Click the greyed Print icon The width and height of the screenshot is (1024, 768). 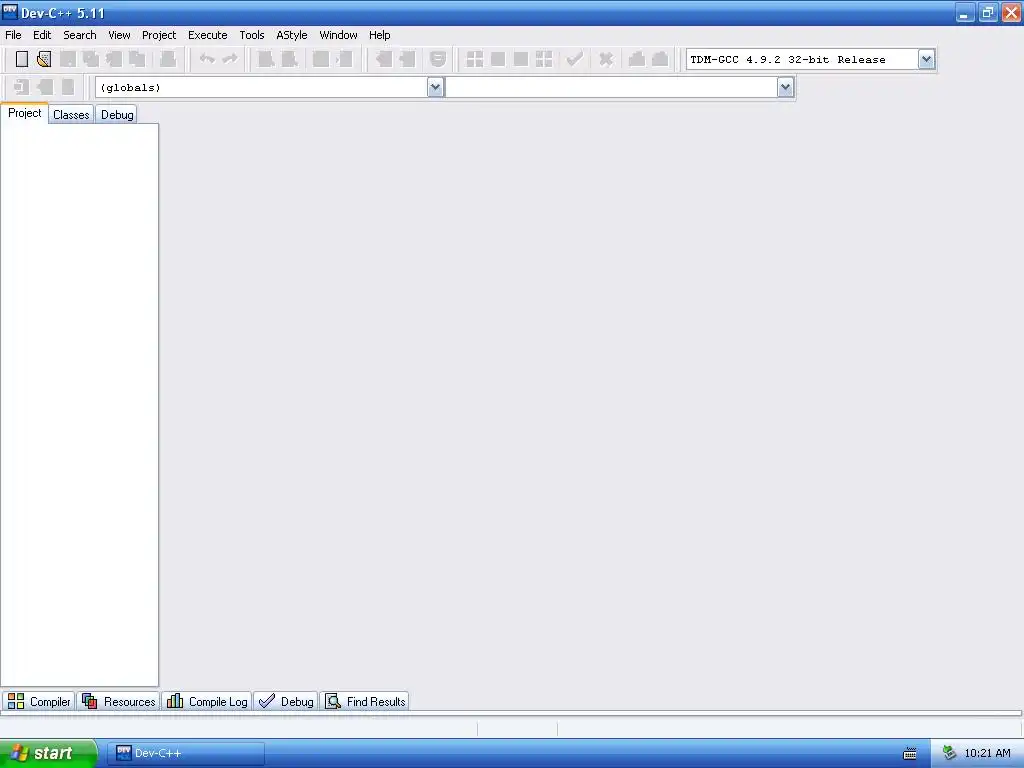tap(168, 59)
